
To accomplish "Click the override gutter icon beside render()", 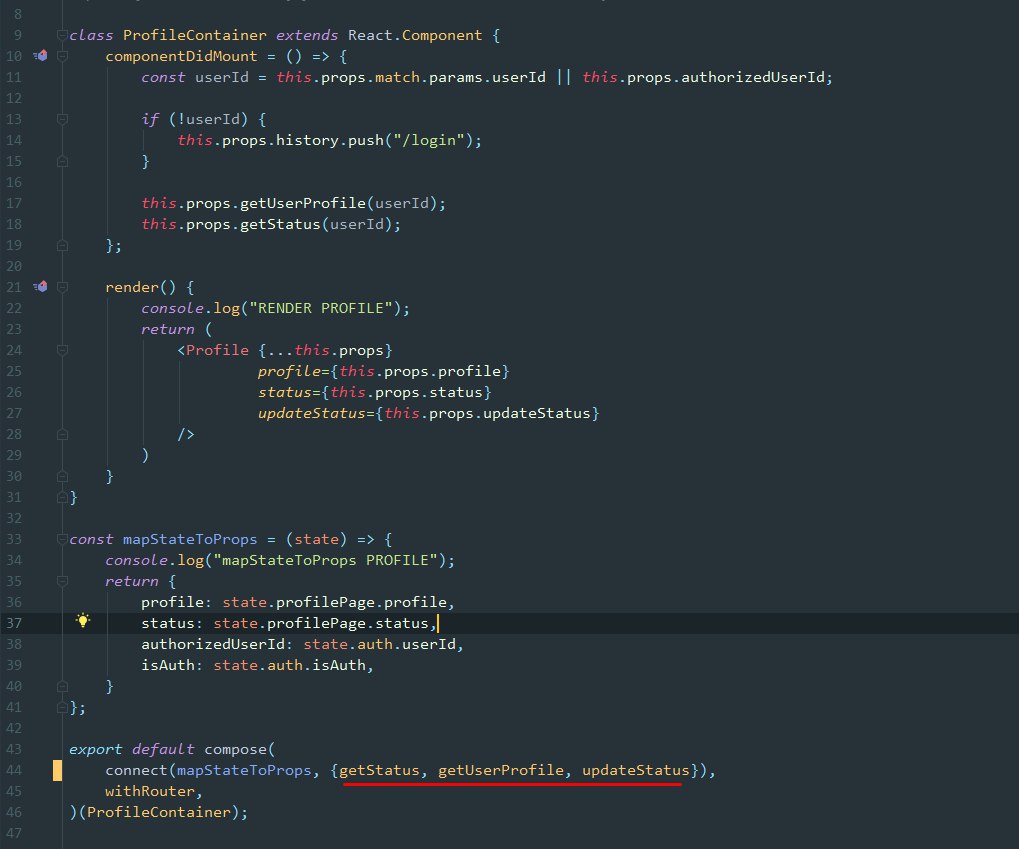I will pyautogui.click(x=40, y=287).
